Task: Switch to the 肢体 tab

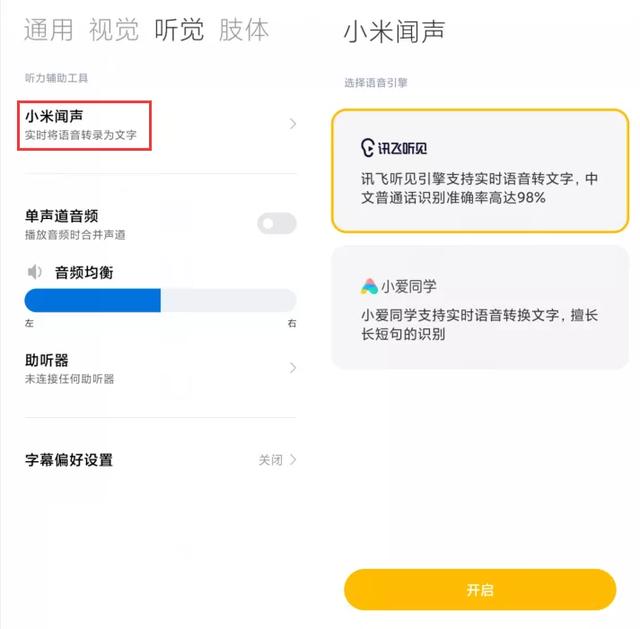Action: (x=244, y=30)
